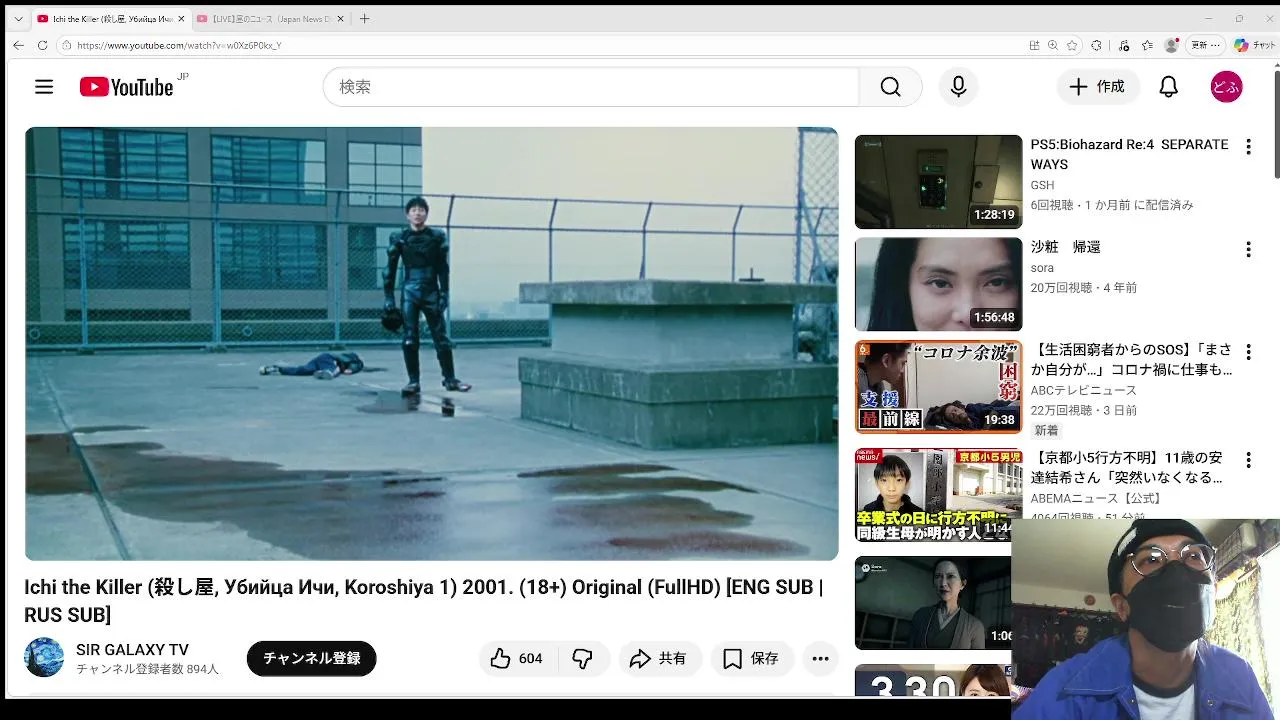Click the zoom magnifier in address bar

(x=1053, y=45)
